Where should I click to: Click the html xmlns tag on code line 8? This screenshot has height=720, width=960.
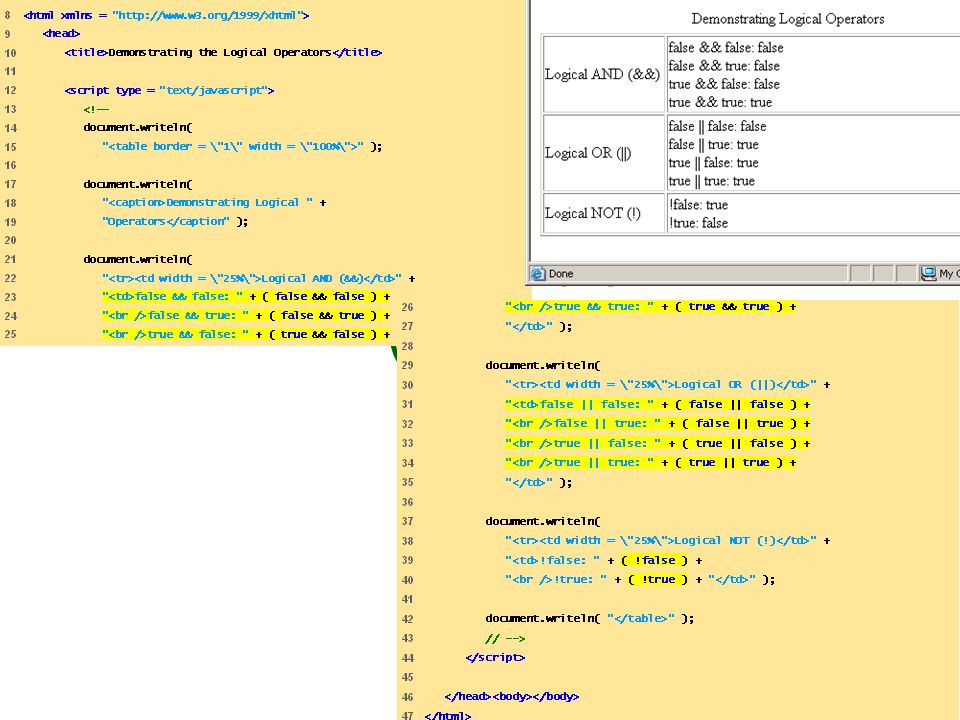167,15
